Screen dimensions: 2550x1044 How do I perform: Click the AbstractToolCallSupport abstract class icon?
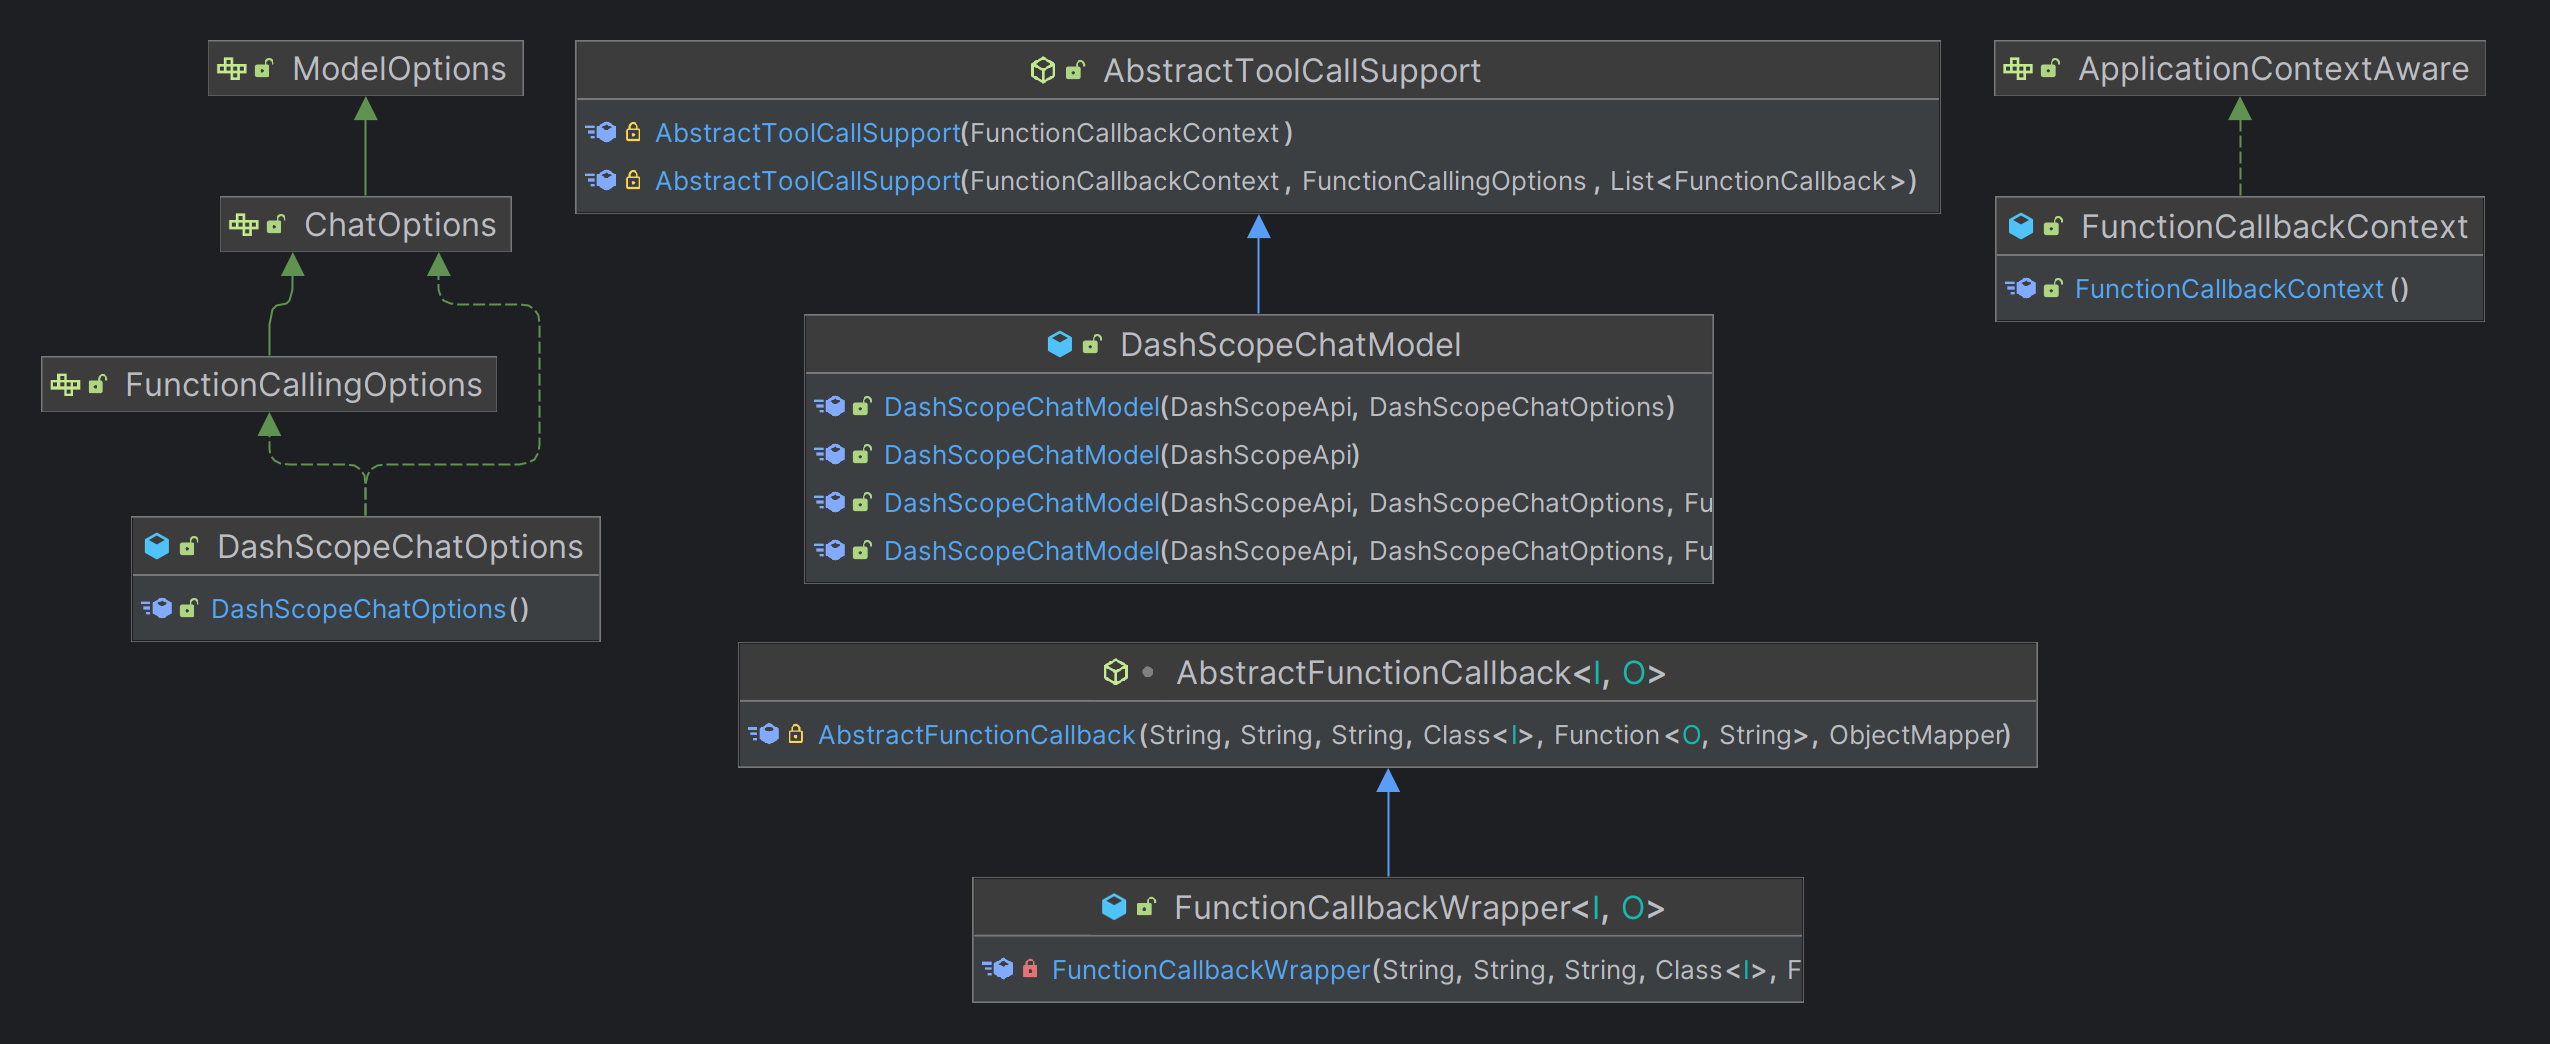pos(1043,70)
